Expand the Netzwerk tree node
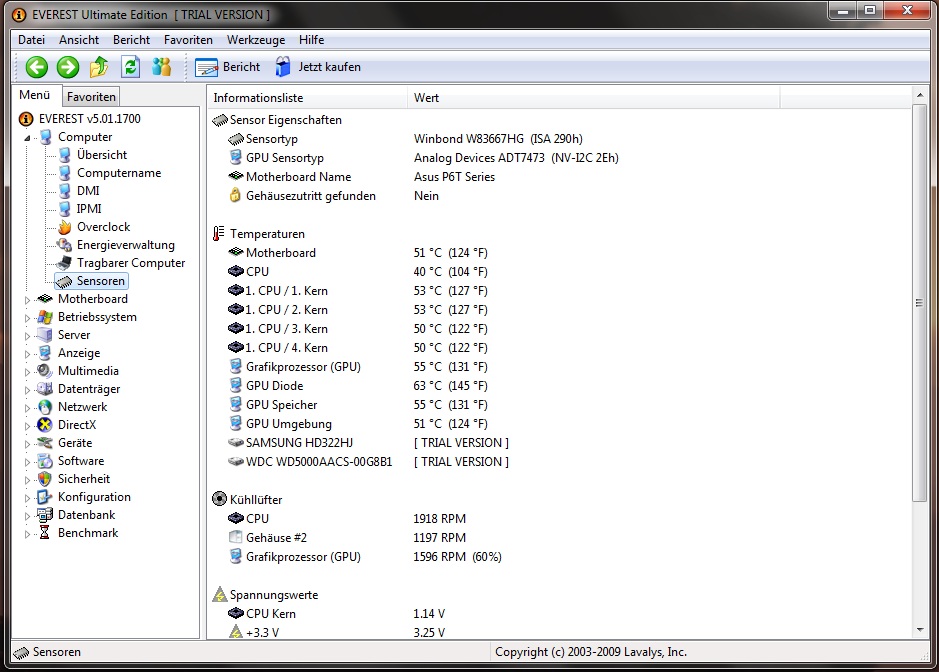This screenshot has height=672, width=939. click(27, 408)
